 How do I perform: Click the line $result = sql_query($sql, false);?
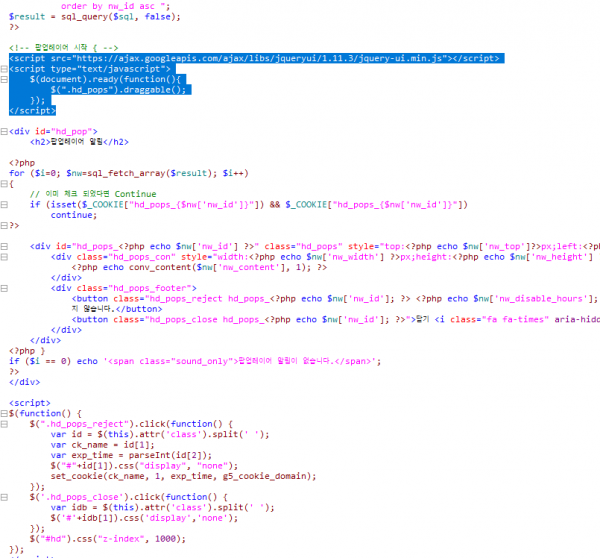[x=95, y=17]
